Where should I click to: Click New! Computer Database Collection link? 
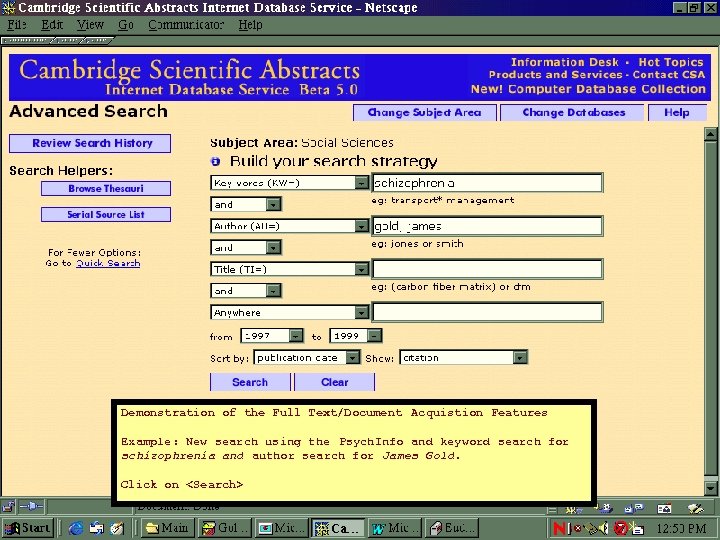coord(588,89)
